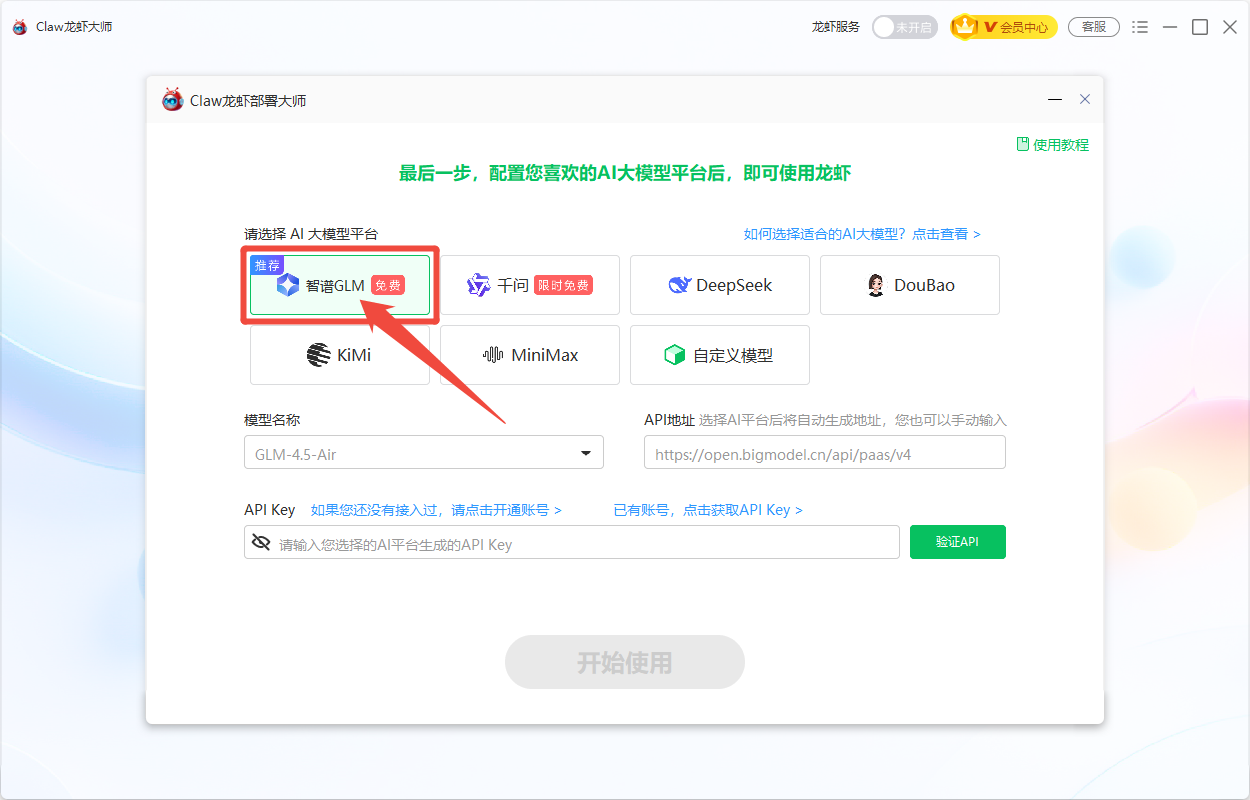Minimize the Claw龙虾部署大师 dialog
The width and height of the screenshot is (1250, 800).
(1055, 100)
